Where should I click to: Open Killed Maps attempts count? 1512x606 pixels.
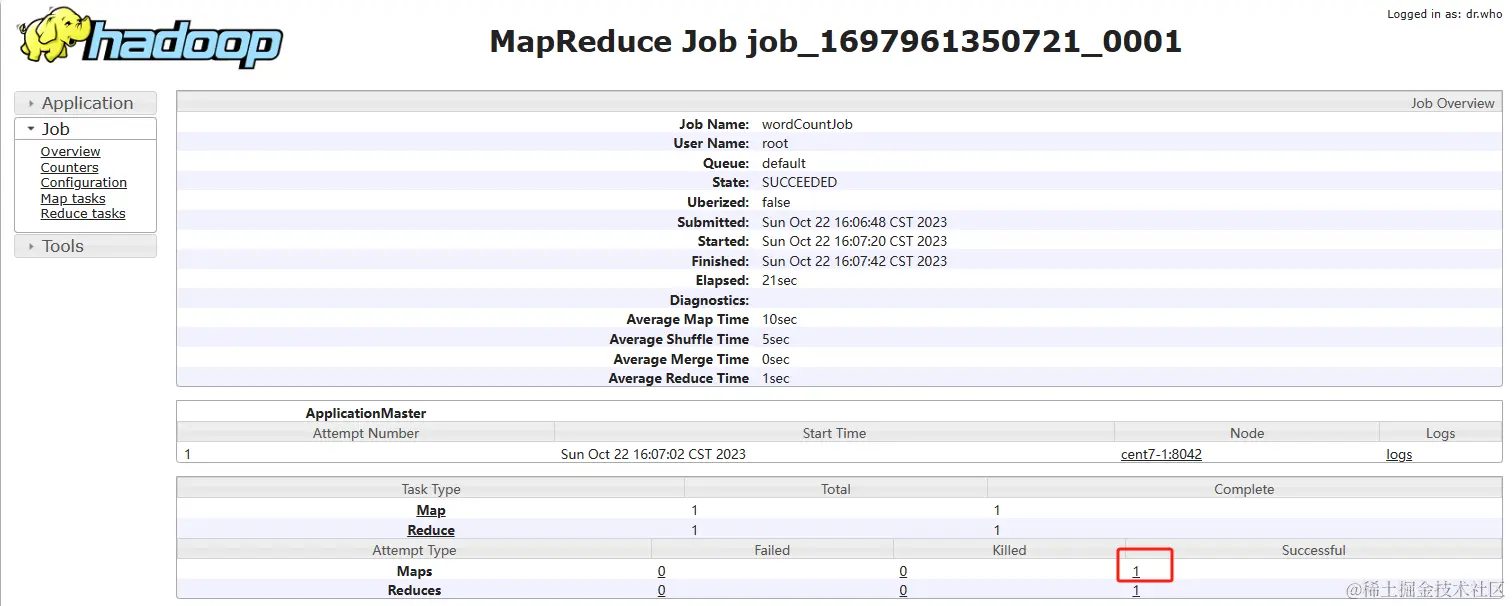pos(903,572)
